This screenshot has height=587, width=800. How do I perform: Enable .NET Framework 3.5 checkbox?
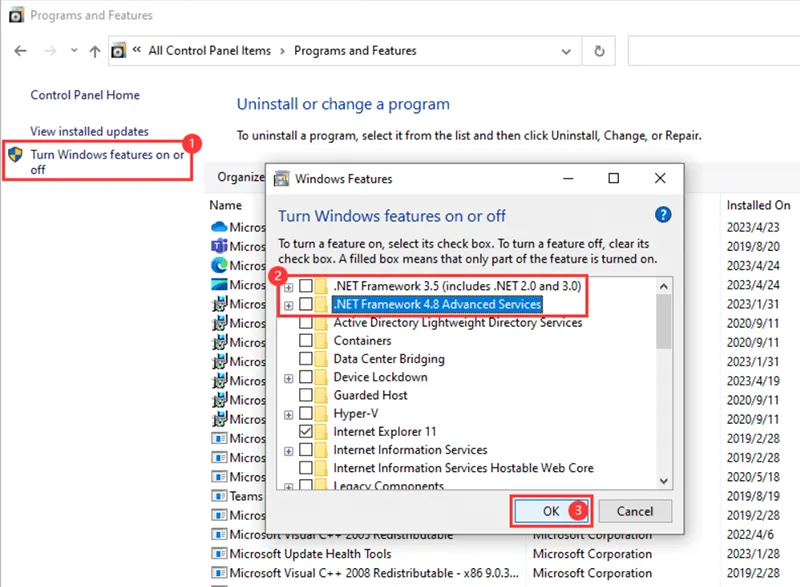[308, 286]
